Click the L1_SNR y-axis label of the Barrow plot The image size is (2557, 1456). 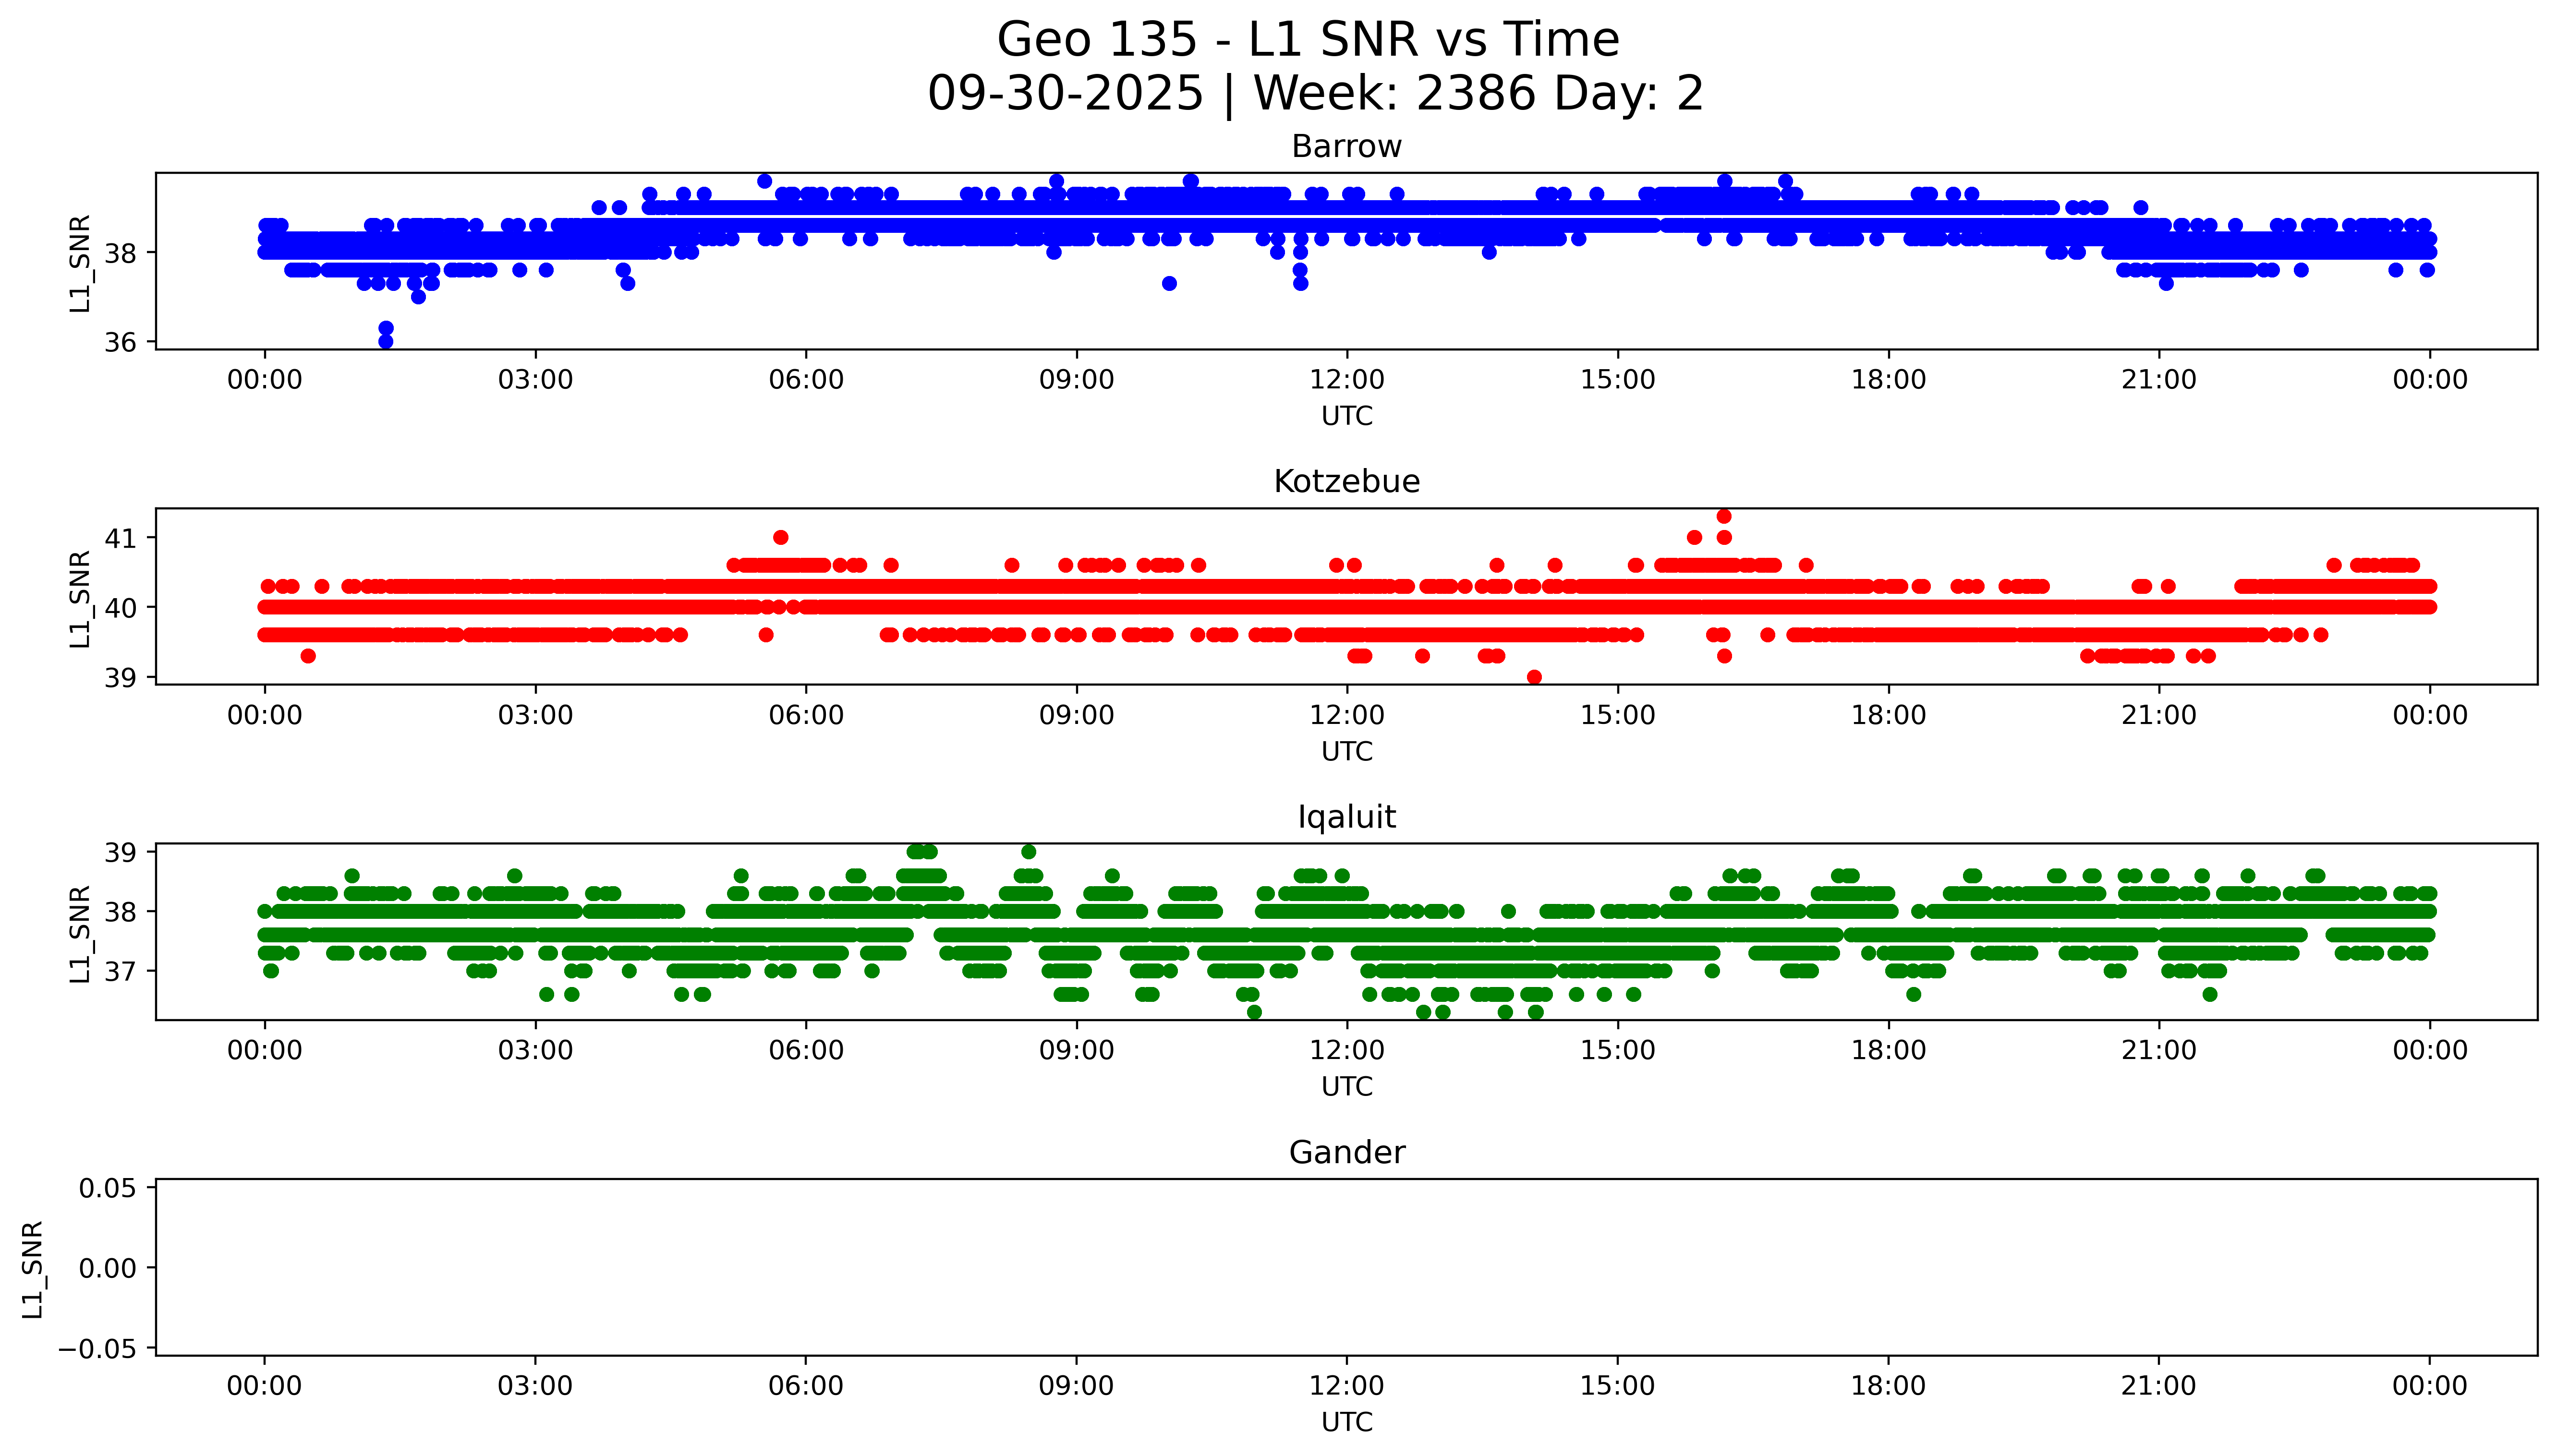click(80, 263)
